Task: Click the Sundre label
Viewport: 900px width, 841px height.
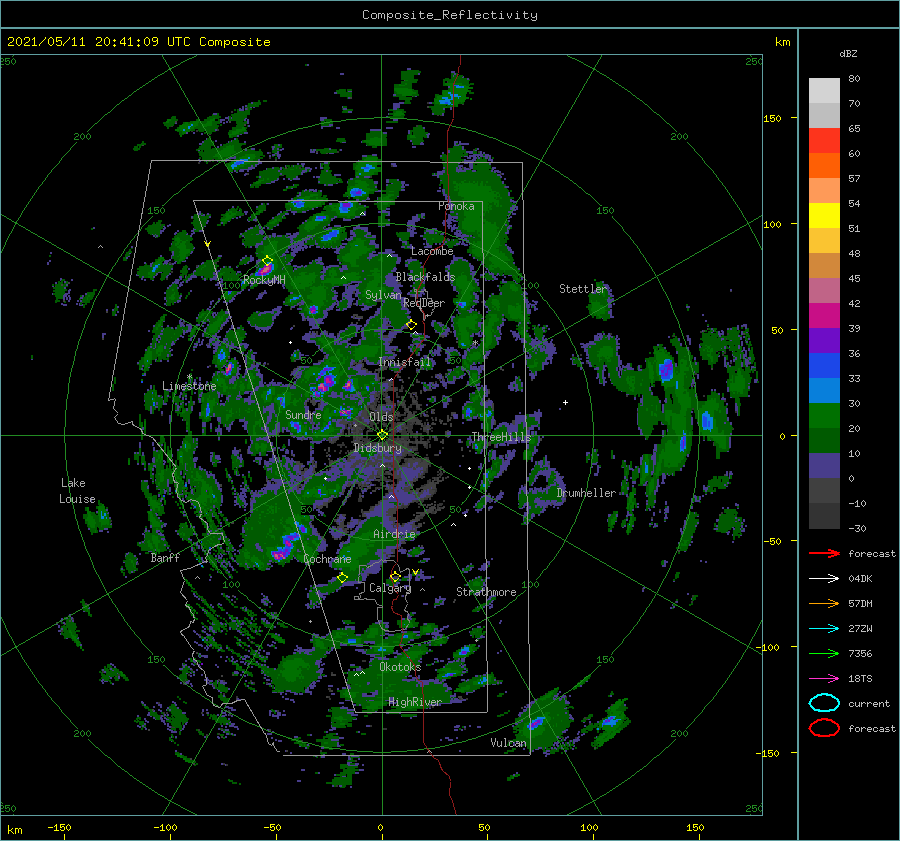Action: pos(303,414)
